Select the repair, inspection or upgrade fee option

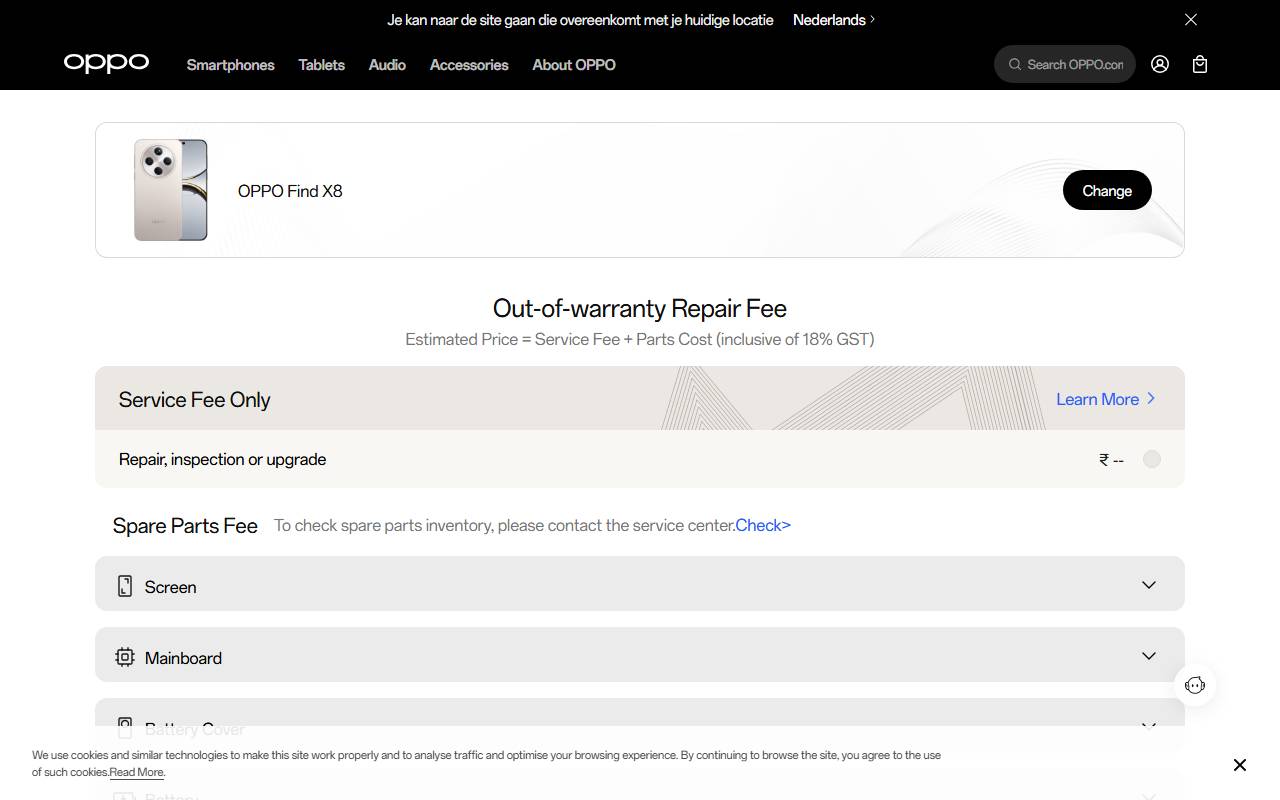1151,459
